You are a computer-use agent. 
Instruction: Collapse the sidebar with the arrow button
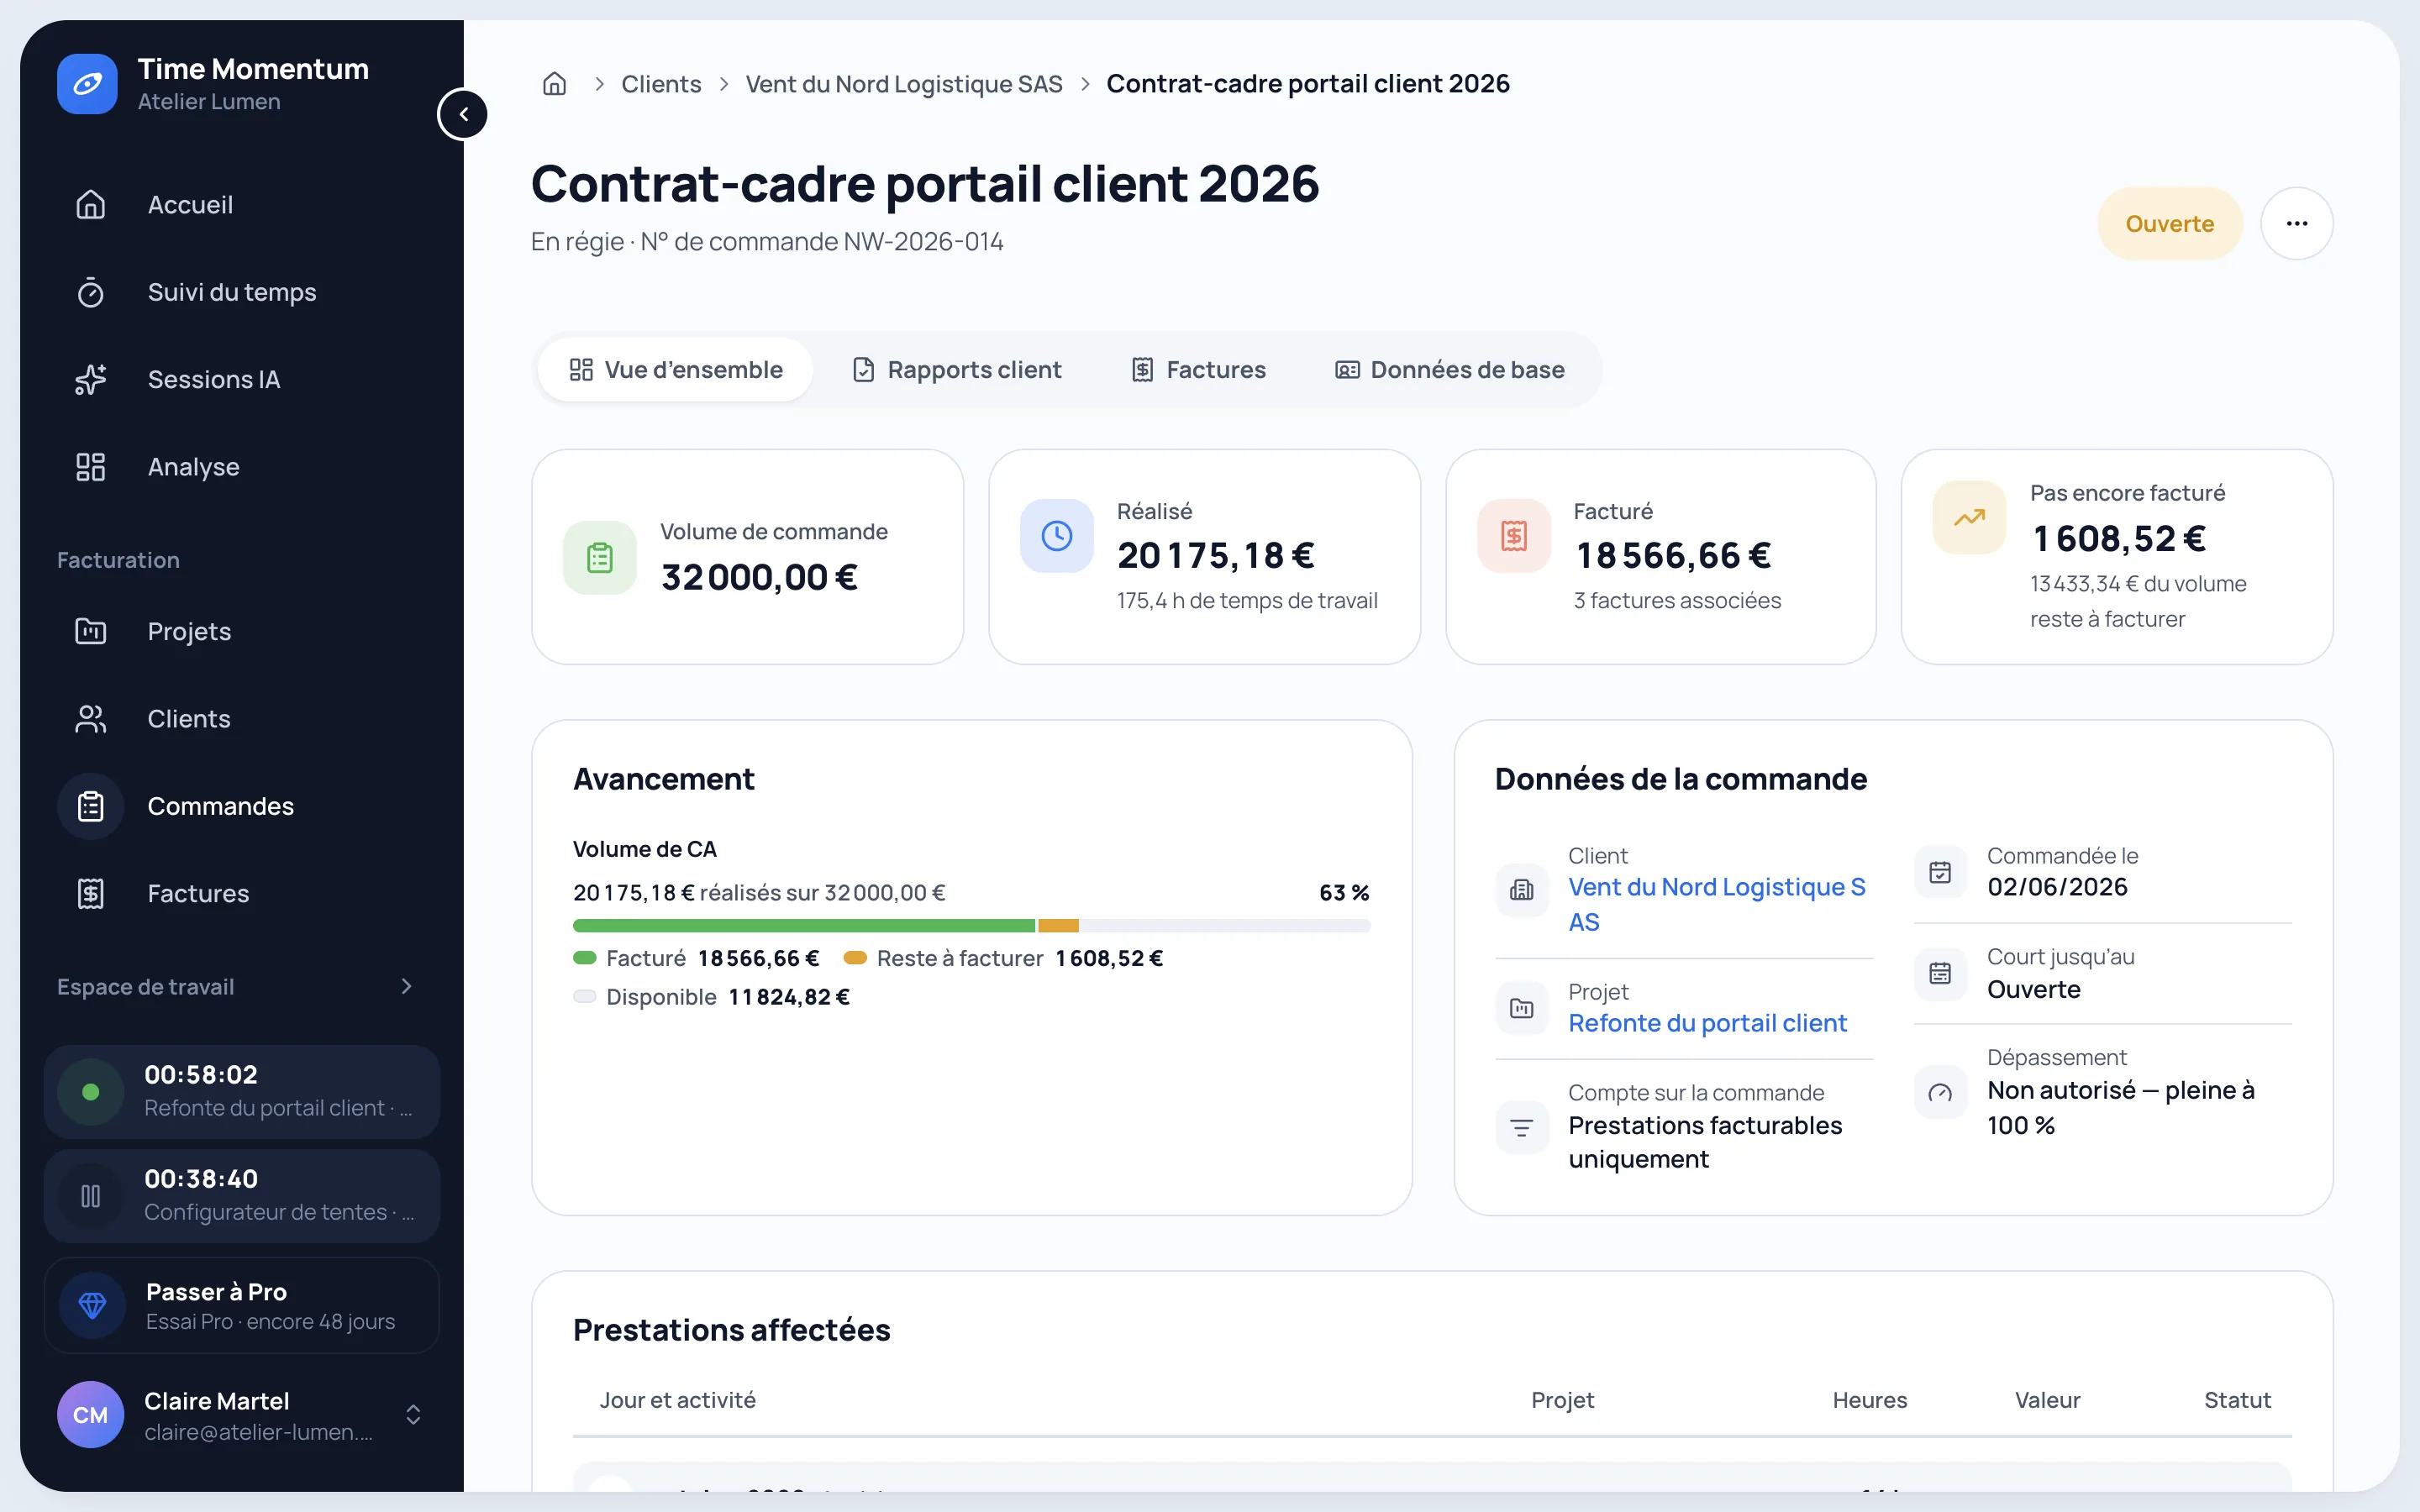point(463,114)
